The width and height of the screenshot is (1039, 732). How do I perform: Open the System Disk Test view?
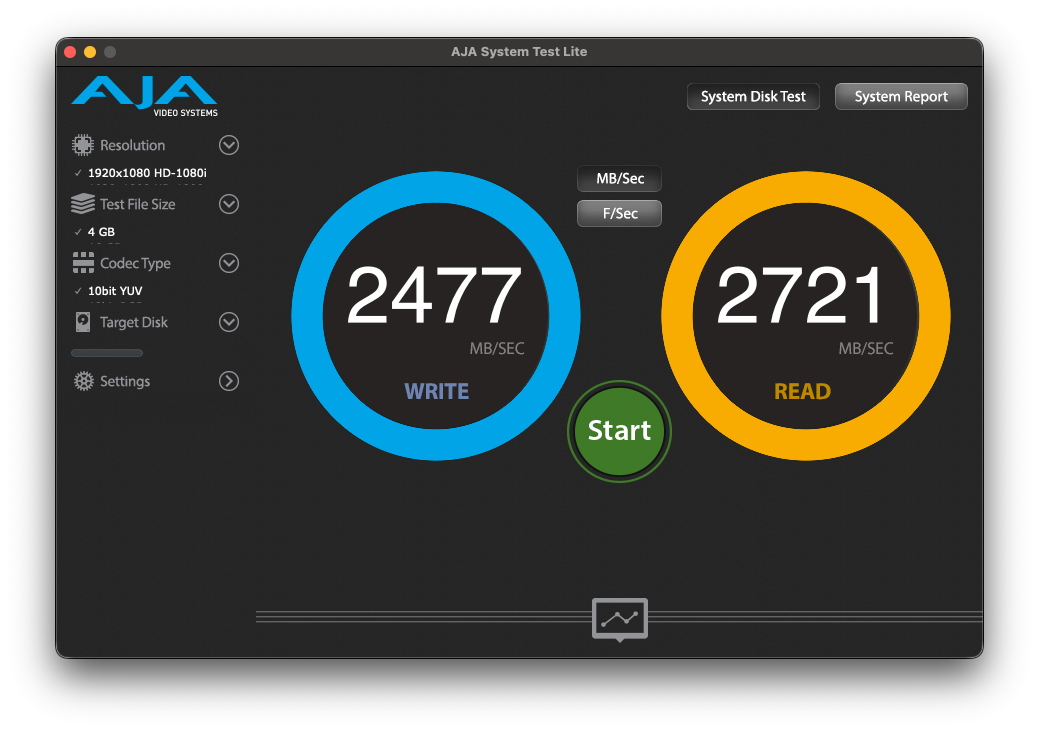pos(753,97)
